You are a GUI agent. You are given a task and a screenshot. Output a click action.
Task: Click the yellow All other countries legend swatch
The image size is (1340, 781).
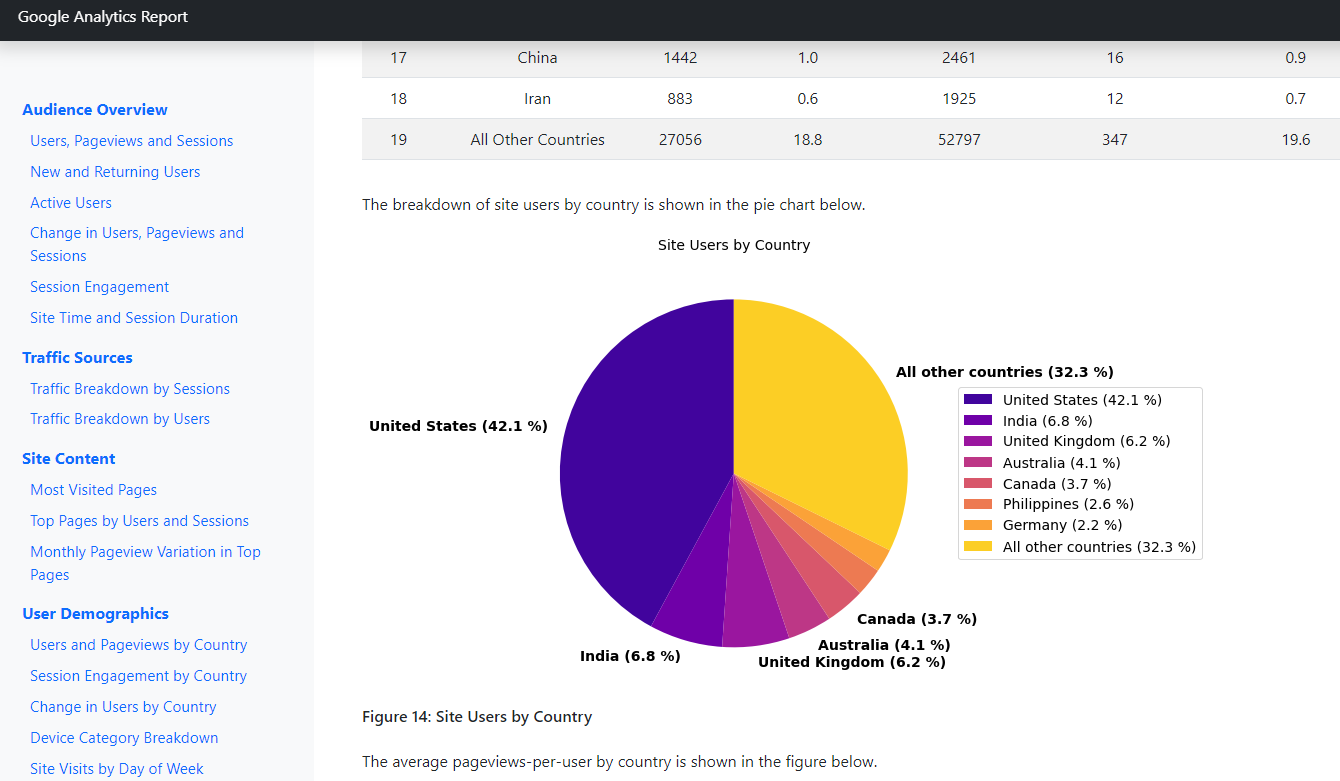(x=978, y=547)
